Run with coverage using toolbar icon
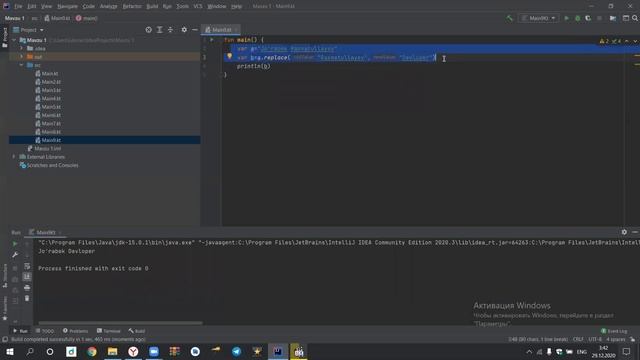The height and width of the screenshot is (360, 640). [x=588, y=18]
